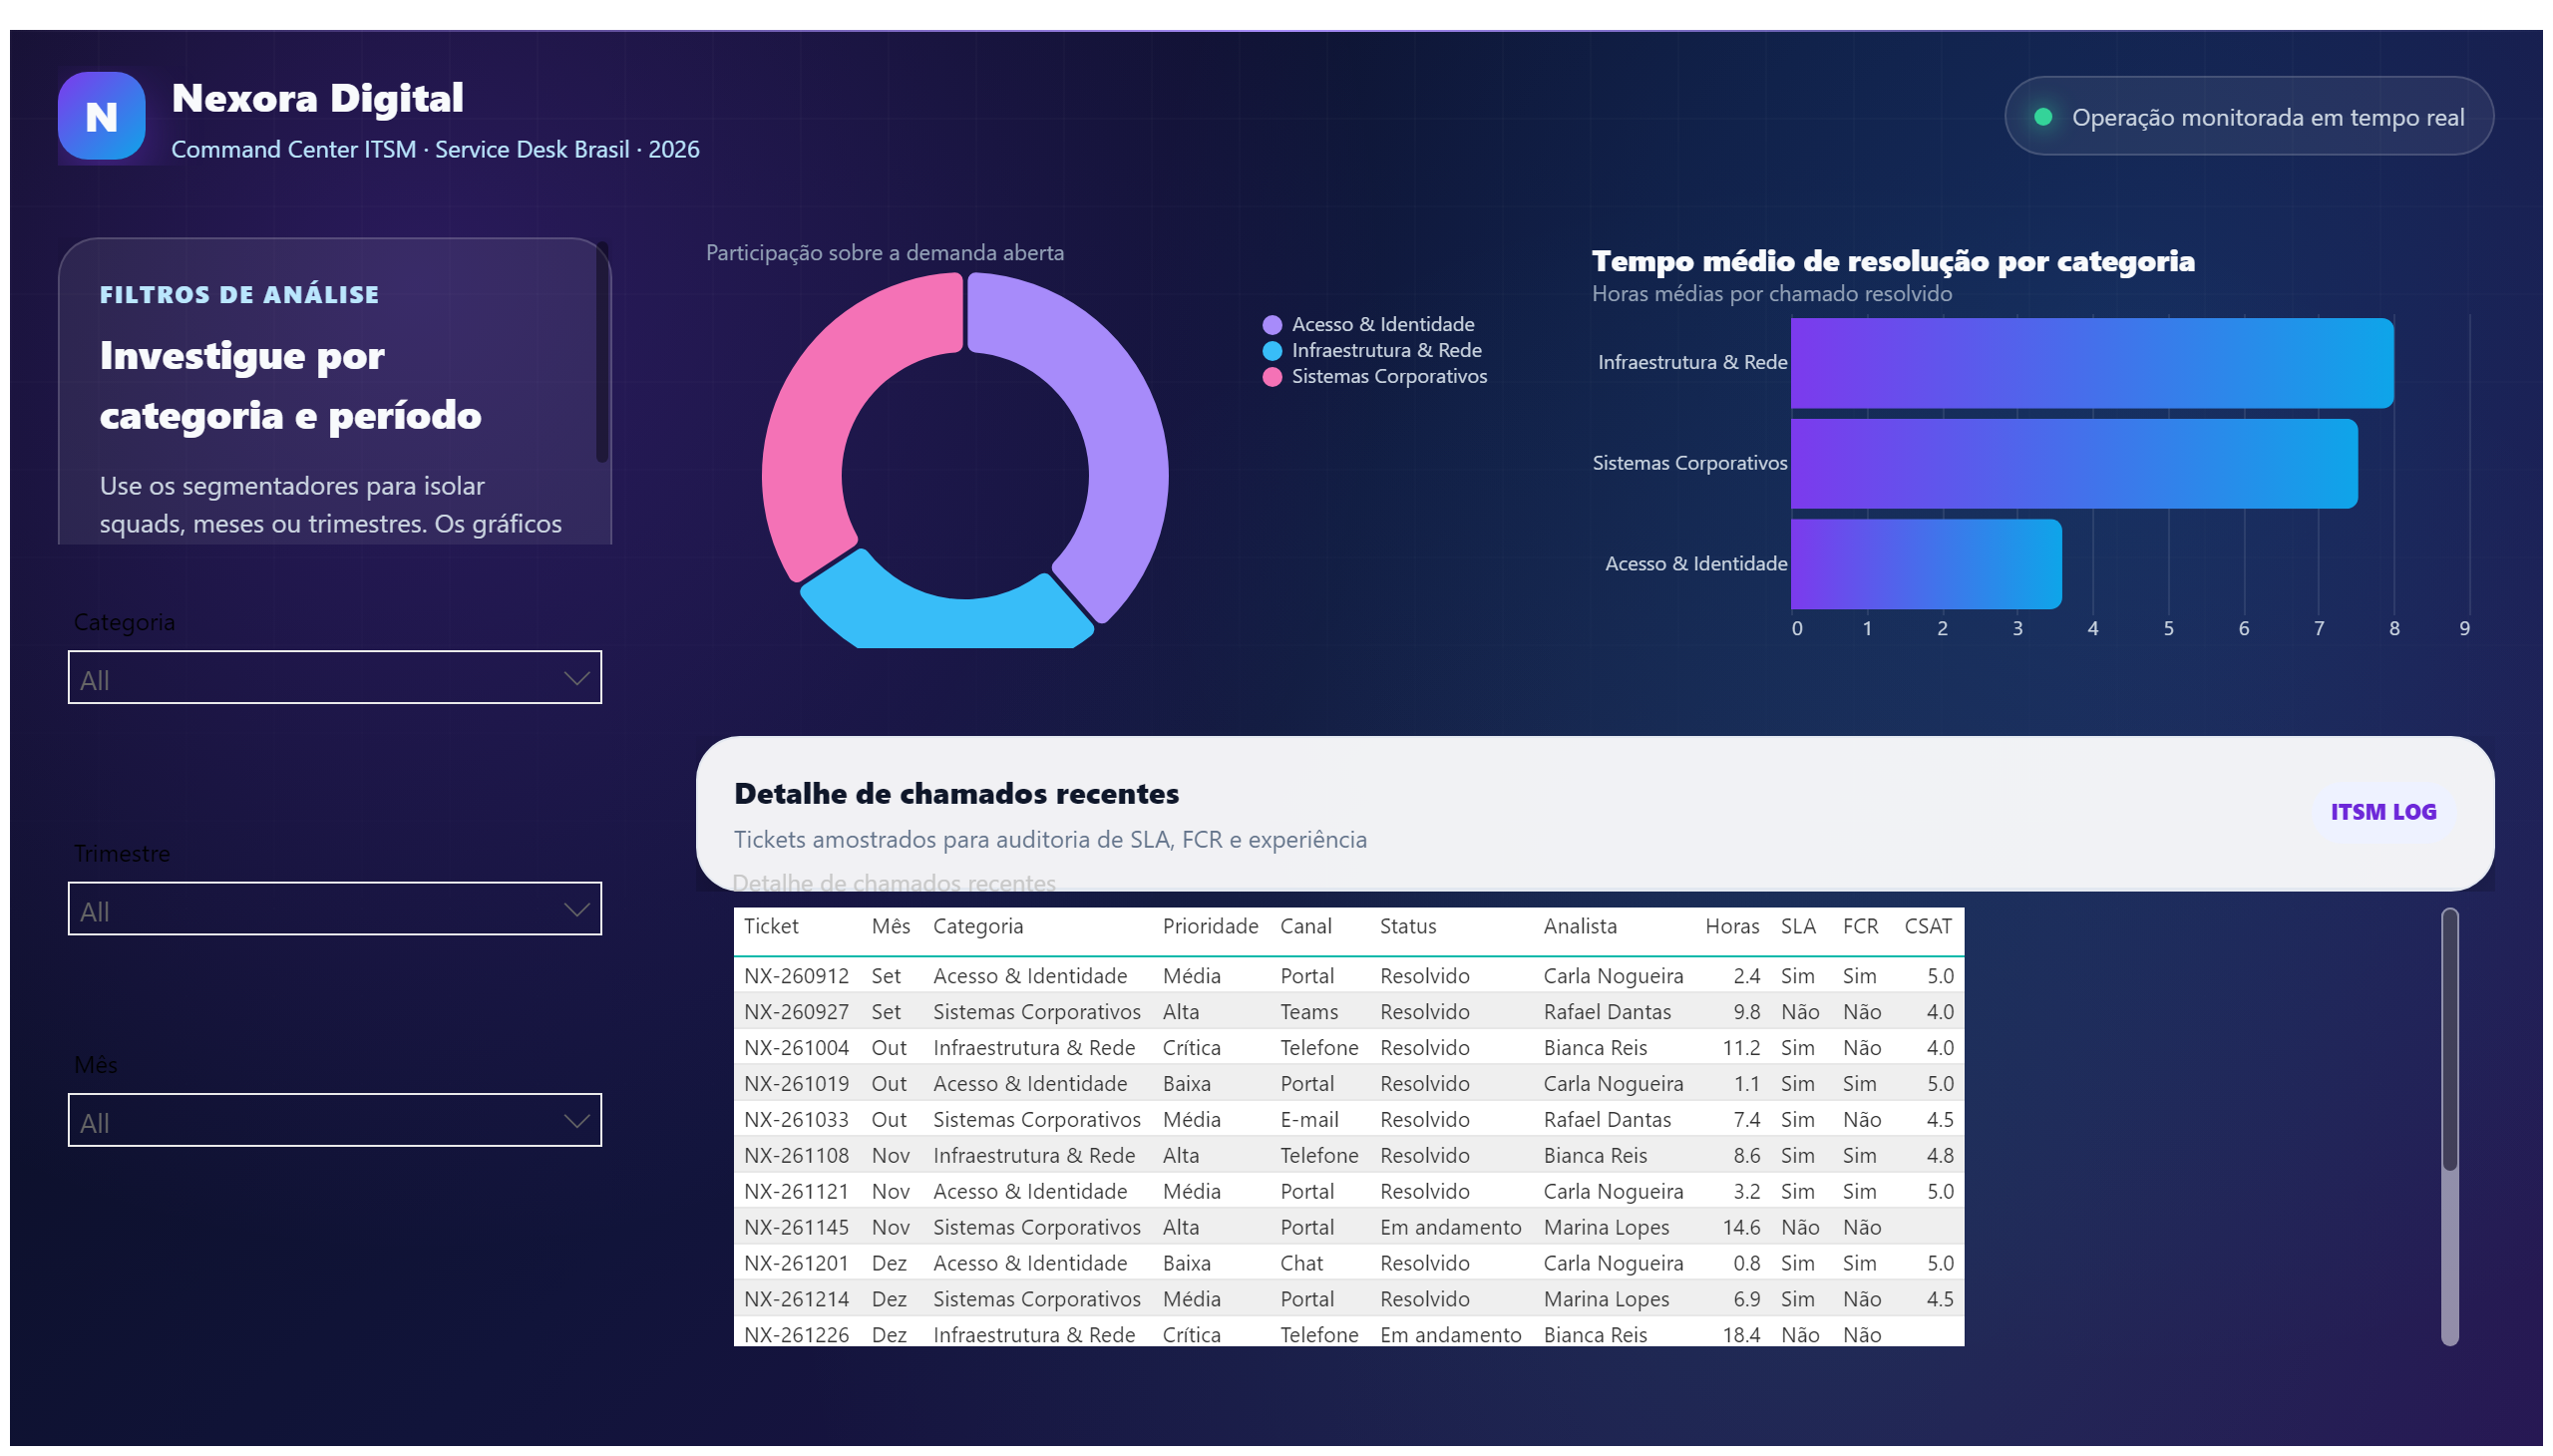This screenshot has width=2553, height=1456.
Task: Click the E-mail channel cell
Action: 1309,1120
